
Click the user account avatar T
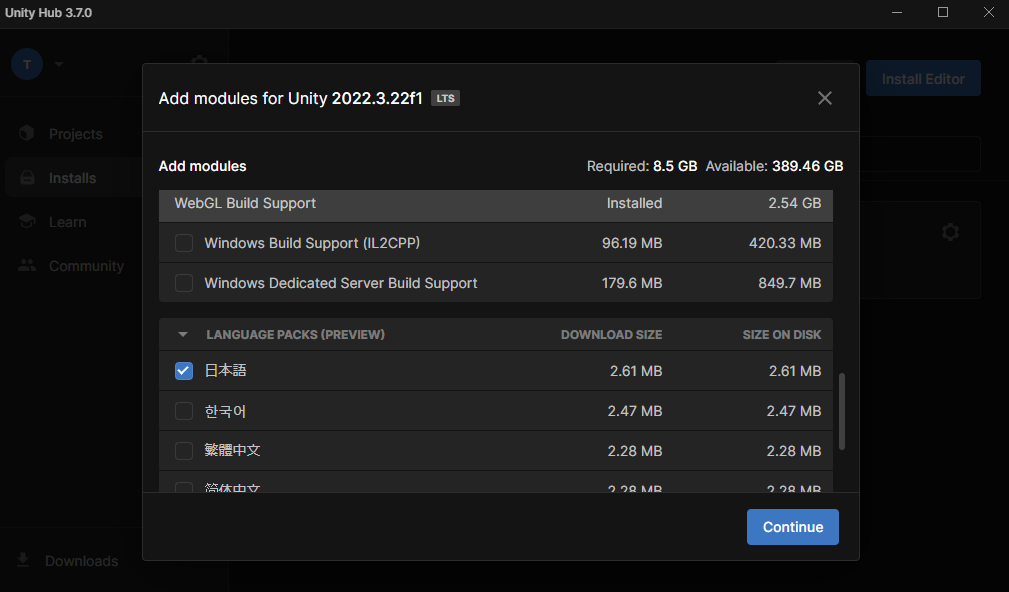pos(27,64)
